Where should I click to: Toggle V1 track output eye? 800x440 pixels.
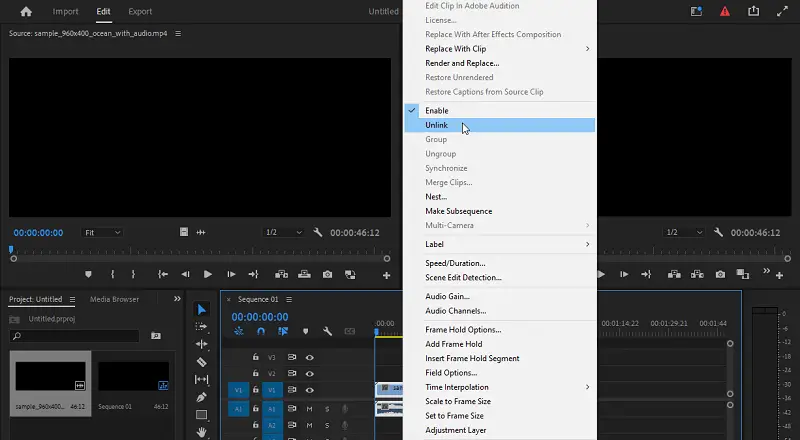[309, 390]
